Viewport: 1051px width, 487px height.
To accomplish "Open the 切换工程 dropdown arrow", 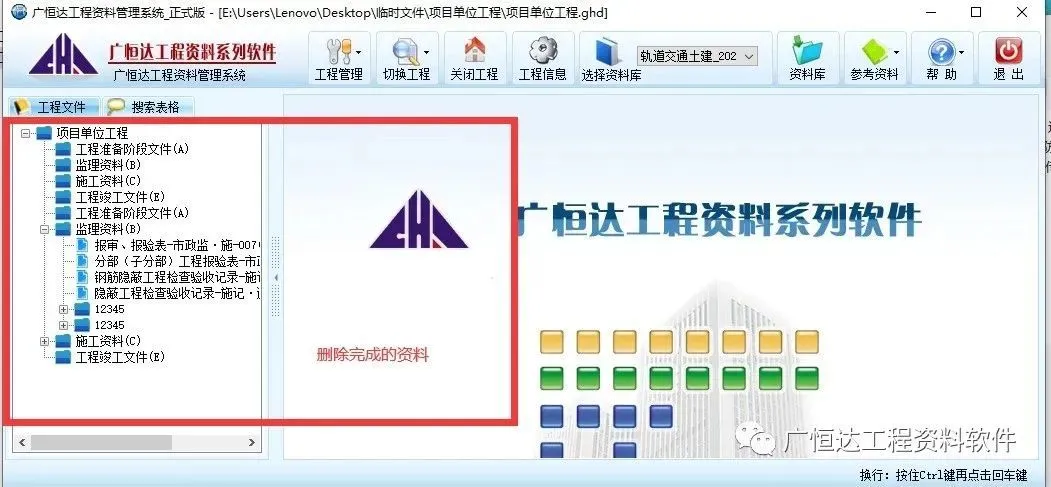I will (x=427, y=52).
